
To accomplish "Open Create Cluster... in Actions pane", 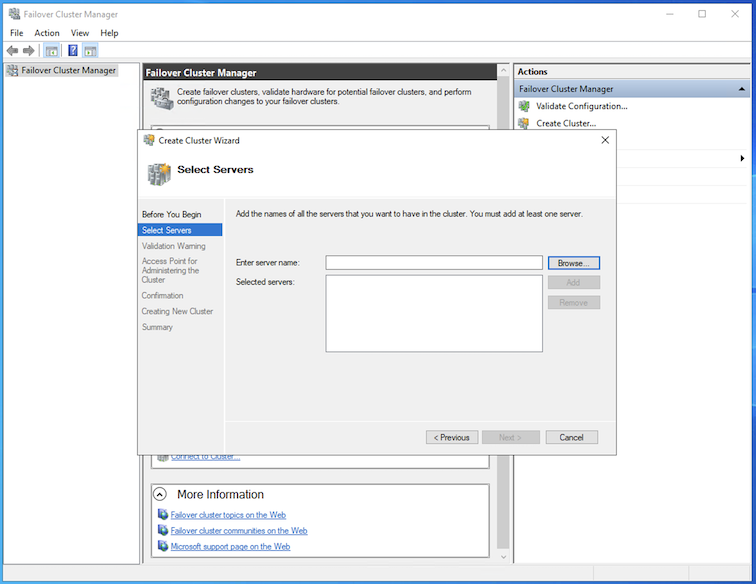I will [566, 123].
